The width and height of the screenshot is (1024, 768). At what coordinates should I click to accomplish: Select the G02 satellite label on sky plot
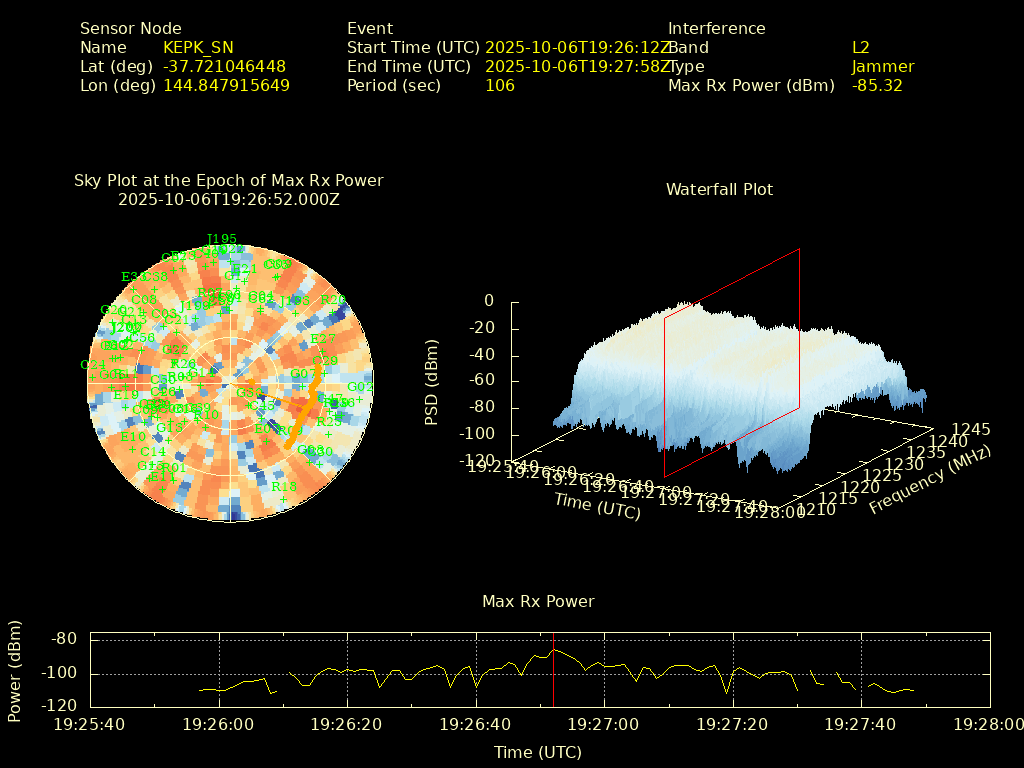click(x=359, y=387)
